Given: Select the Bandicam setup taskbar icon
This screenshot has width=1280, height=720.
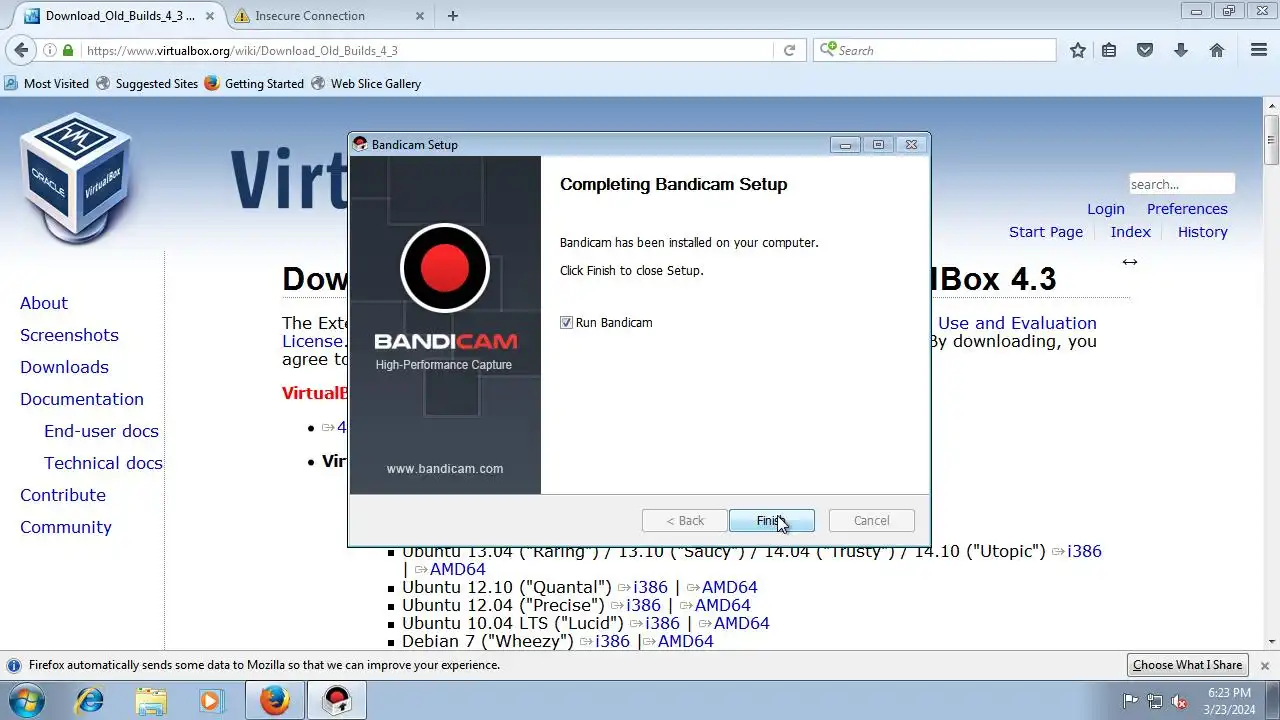Looking at the screenshot, I should point(337,701).
